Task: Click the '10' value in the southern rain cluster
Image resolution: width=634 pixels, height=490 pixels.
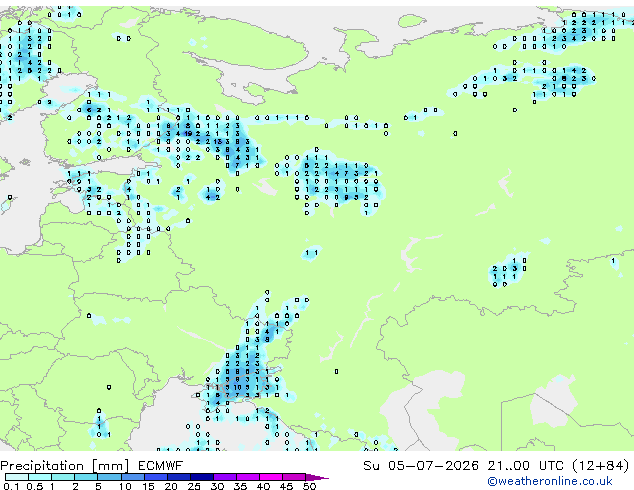Action: [x=237, y=387]
